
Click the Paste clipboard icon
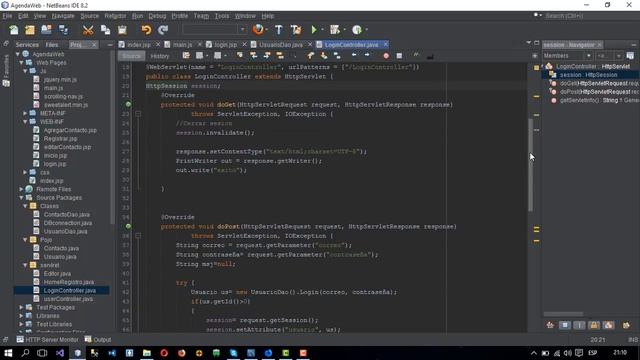pos(122,30)
